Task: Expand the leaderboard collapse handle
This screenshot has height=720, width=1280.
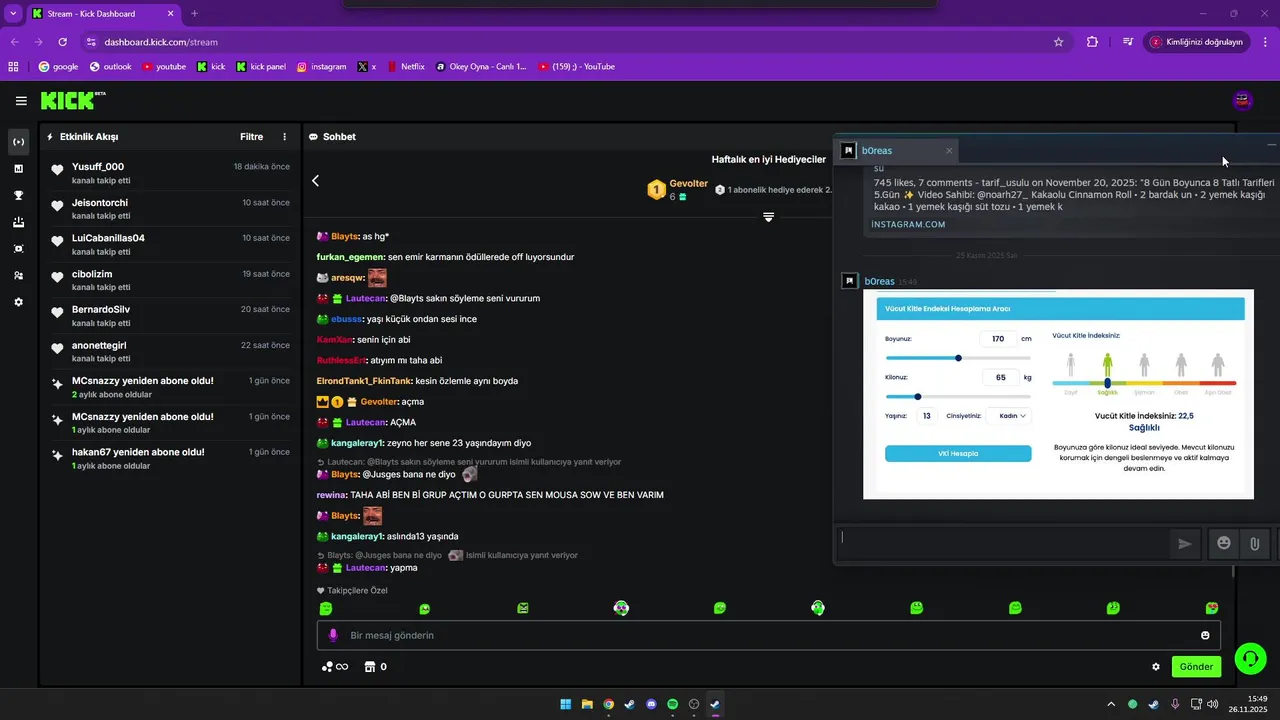Action: tap(768, 217)
